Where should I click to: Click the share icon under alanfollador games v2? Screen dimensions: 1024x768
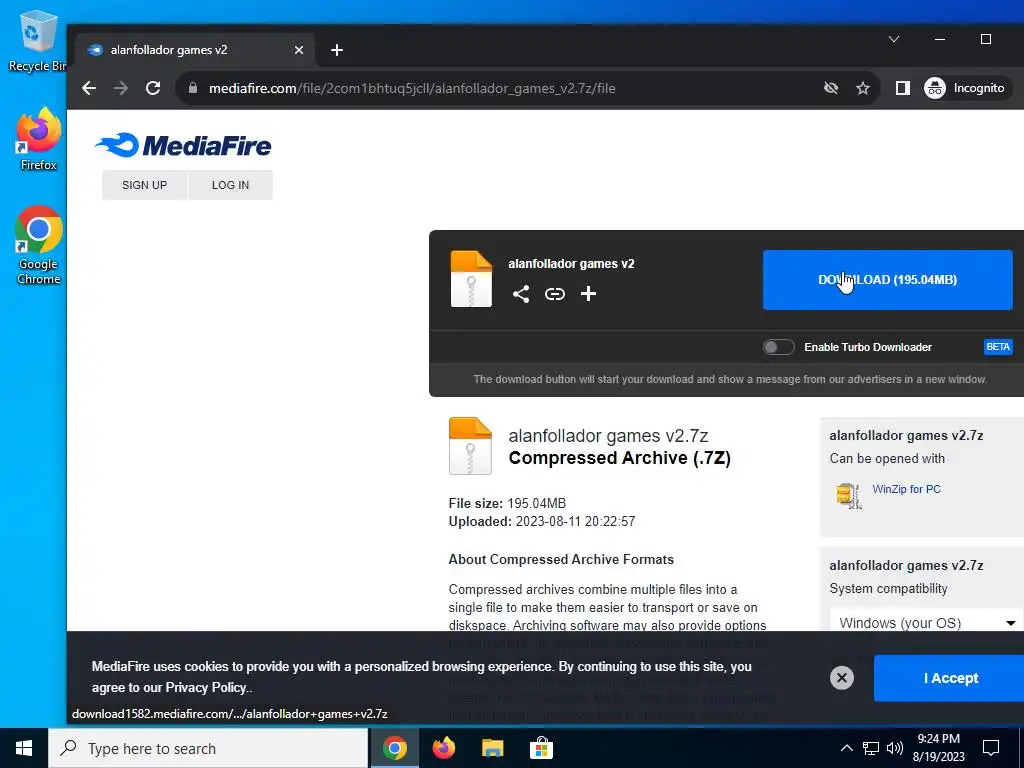pyautogui.click(x=520, y=294)
